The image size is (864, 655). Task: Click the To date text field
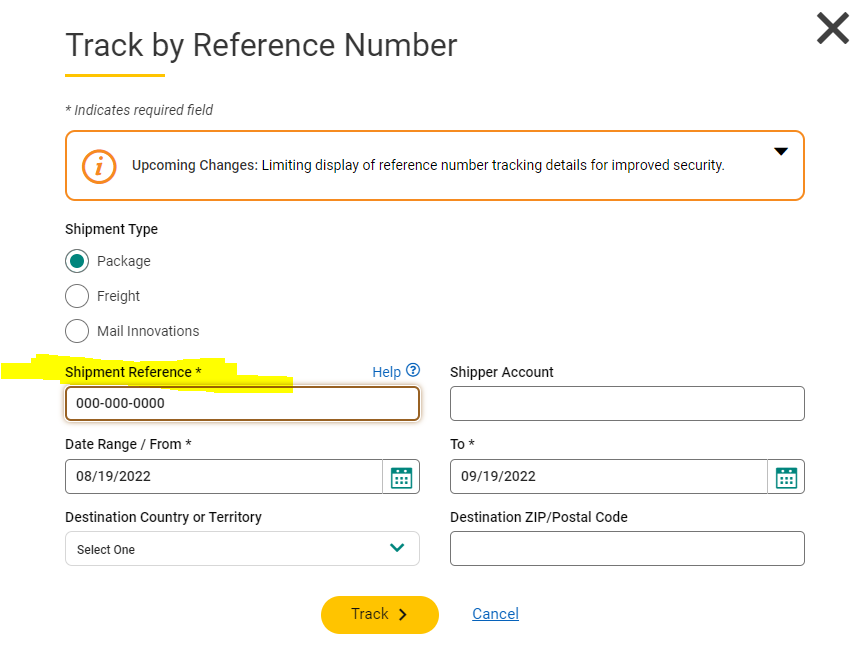[x=609, y=477]
